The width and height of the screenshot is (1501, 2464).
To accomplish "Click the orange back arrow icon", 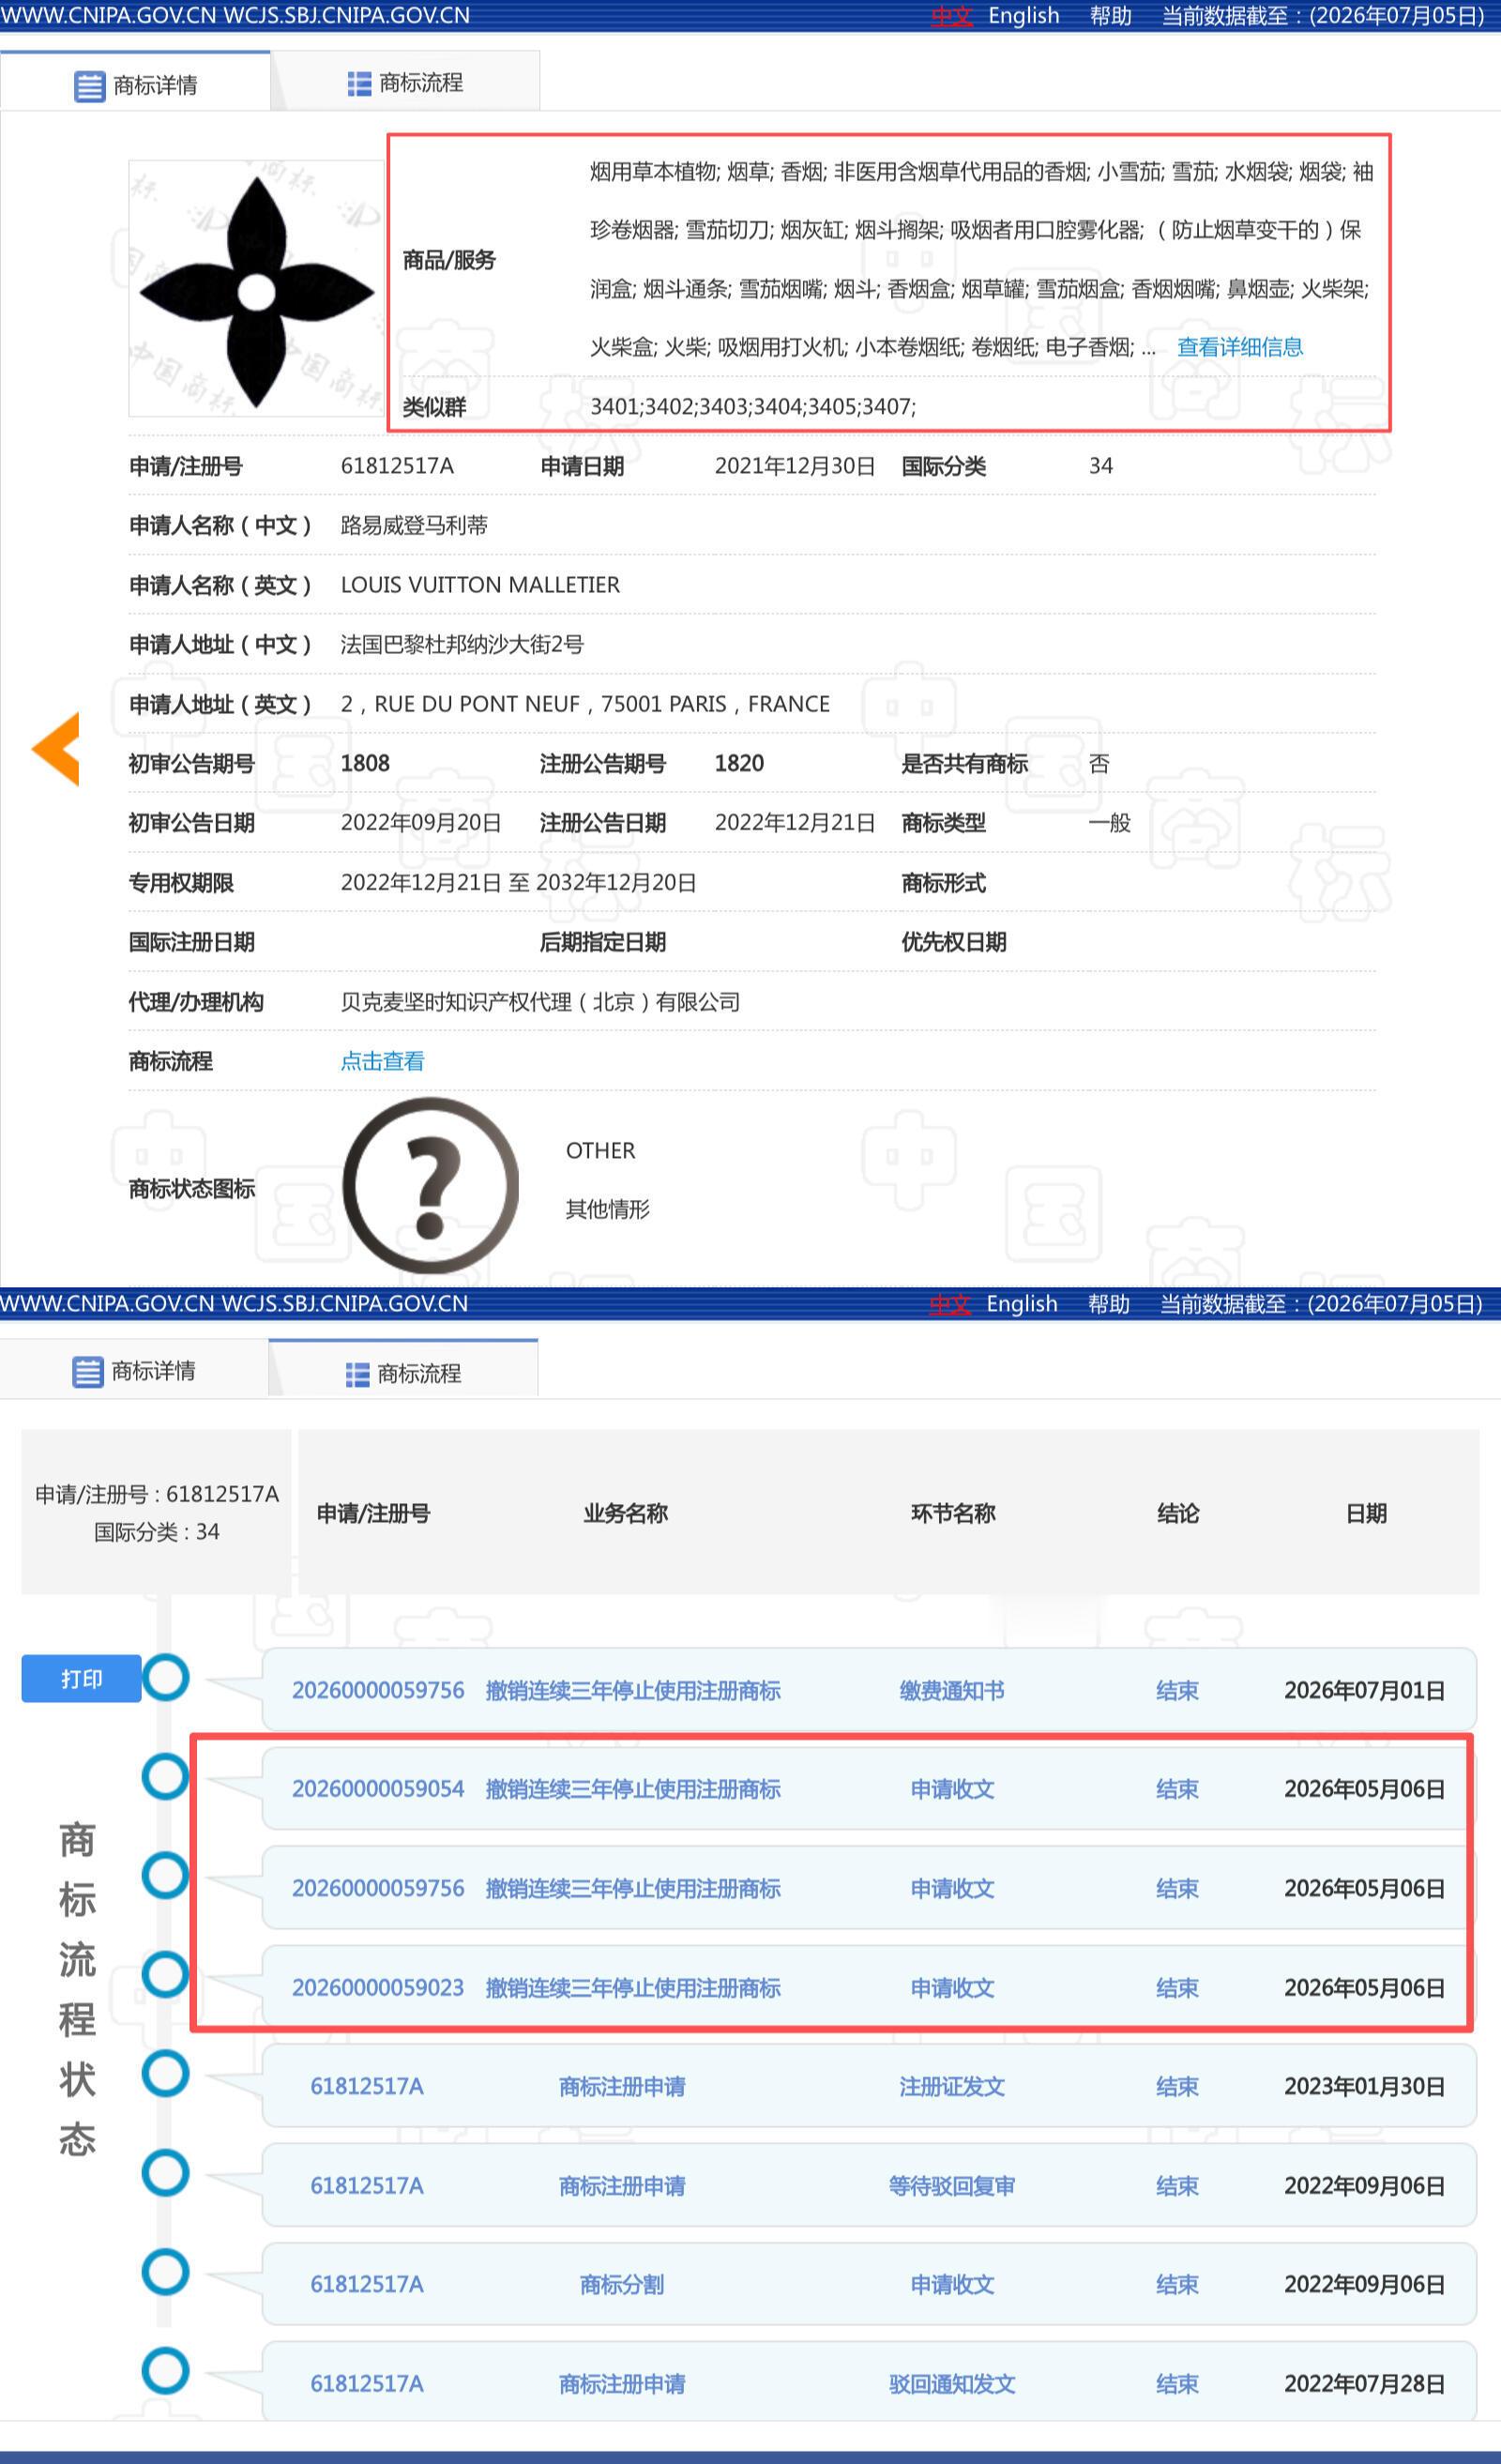I will click(x=56, y=749).
